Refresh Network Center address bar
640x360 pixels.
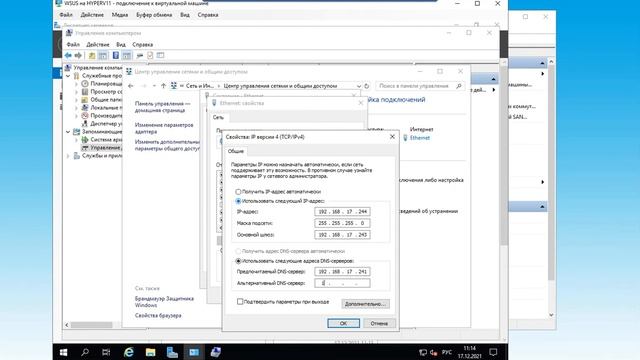pyautogui.click(x=367, y=86)
